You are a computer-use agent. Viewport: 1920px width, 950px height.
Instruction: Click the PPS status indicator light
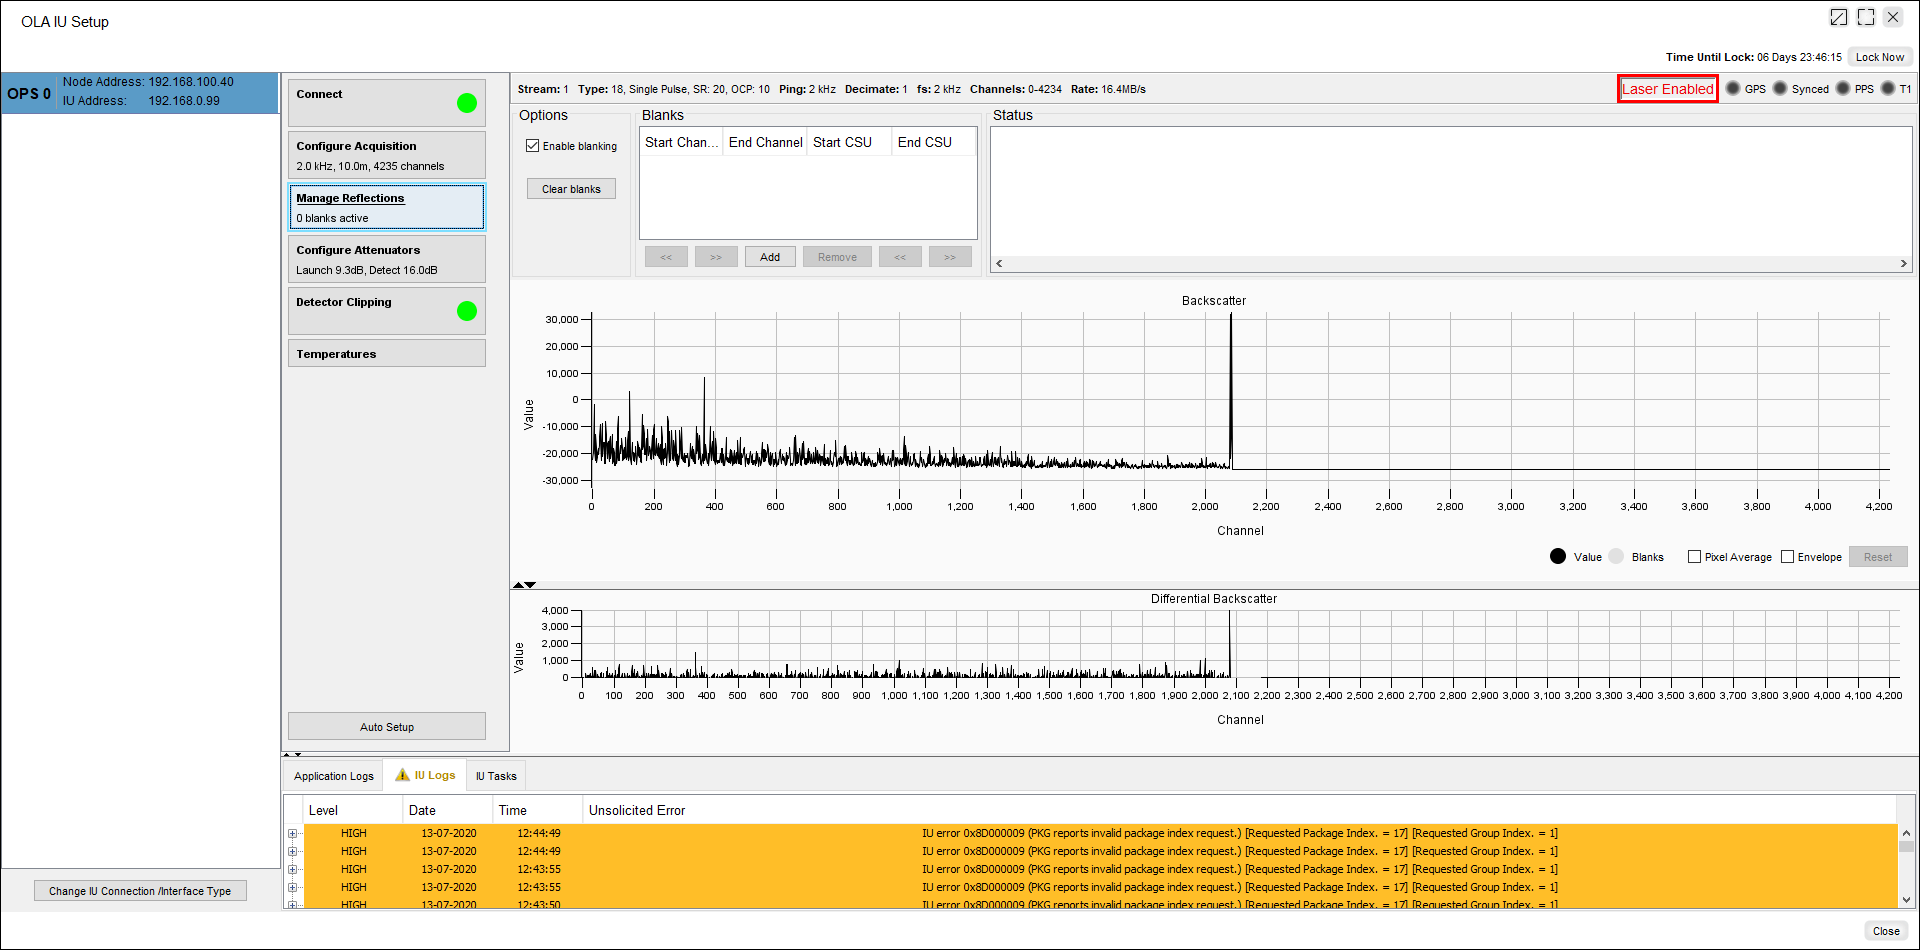[x=1843, y=89]
